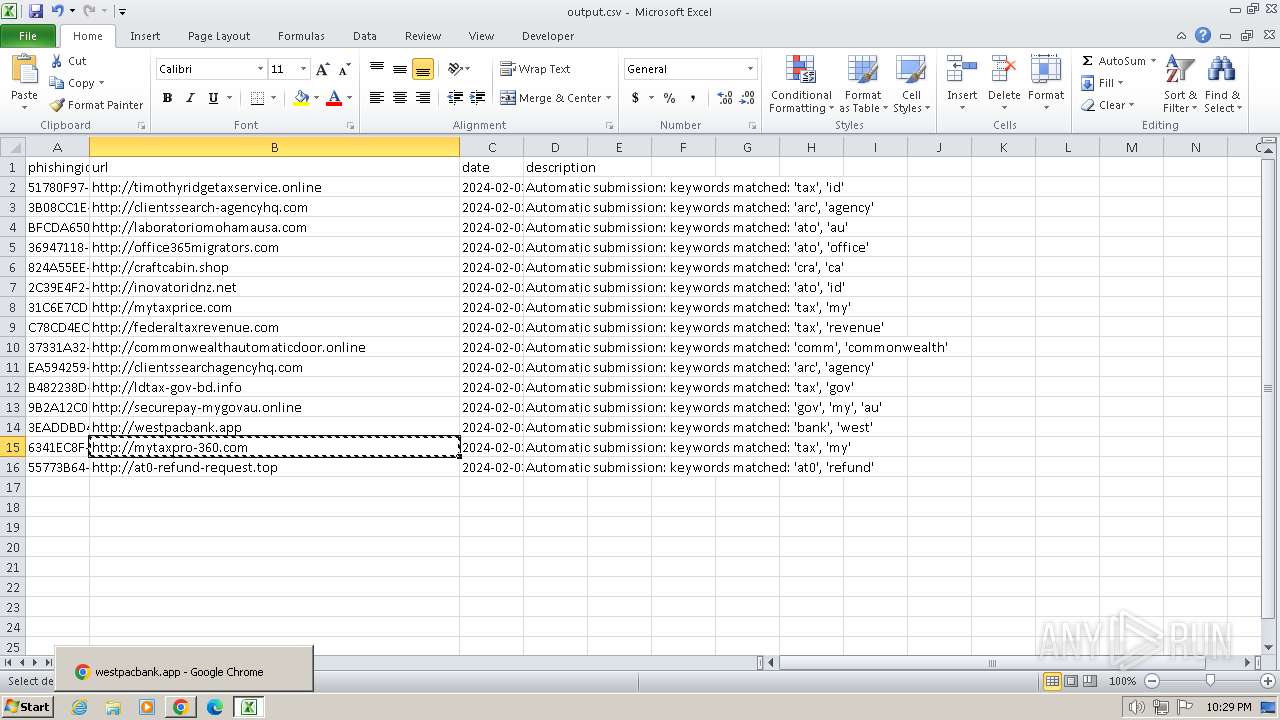Expand the Merge & Center dropdown arrow
1280x720 pixels.
608,98
